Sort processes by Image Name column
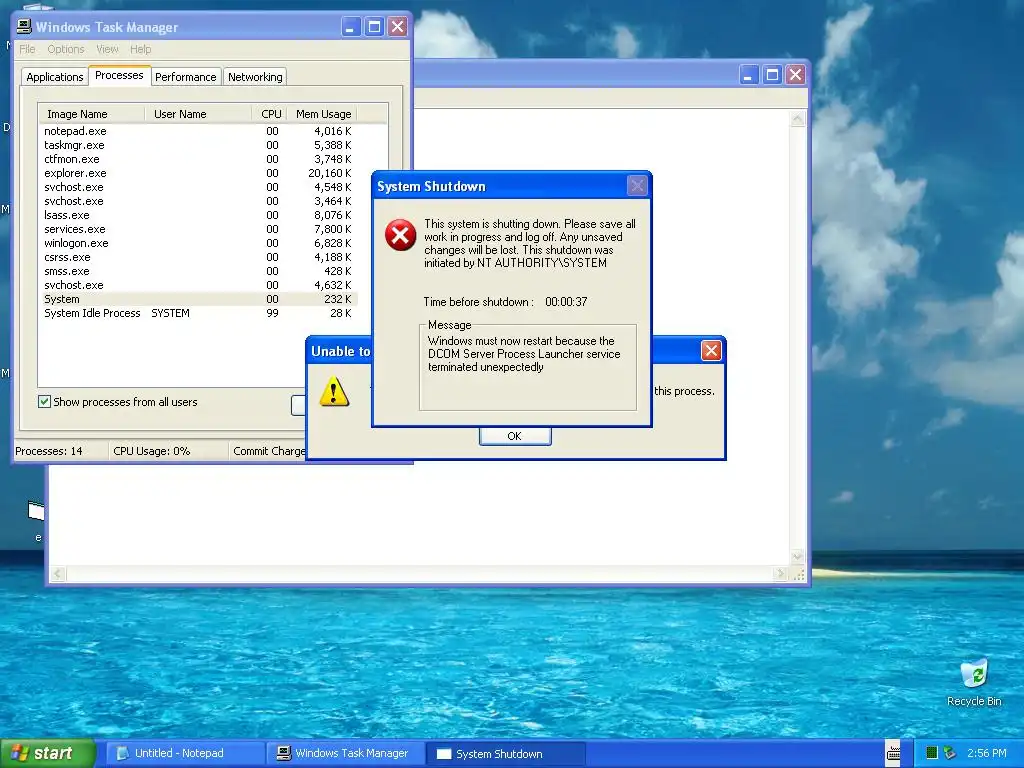Screen dimensions: 1024x768 tap(91, 114)
